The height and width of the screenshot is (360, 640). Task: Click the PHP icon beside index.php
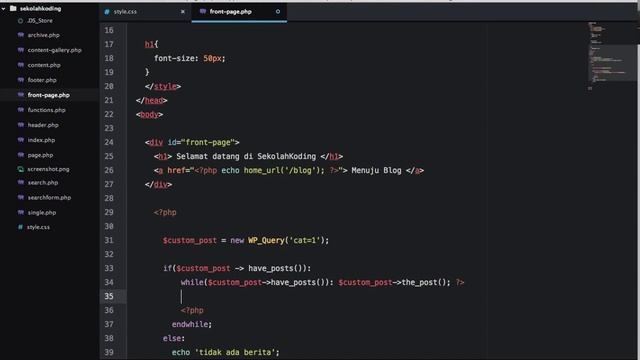[x=21, y=140]
